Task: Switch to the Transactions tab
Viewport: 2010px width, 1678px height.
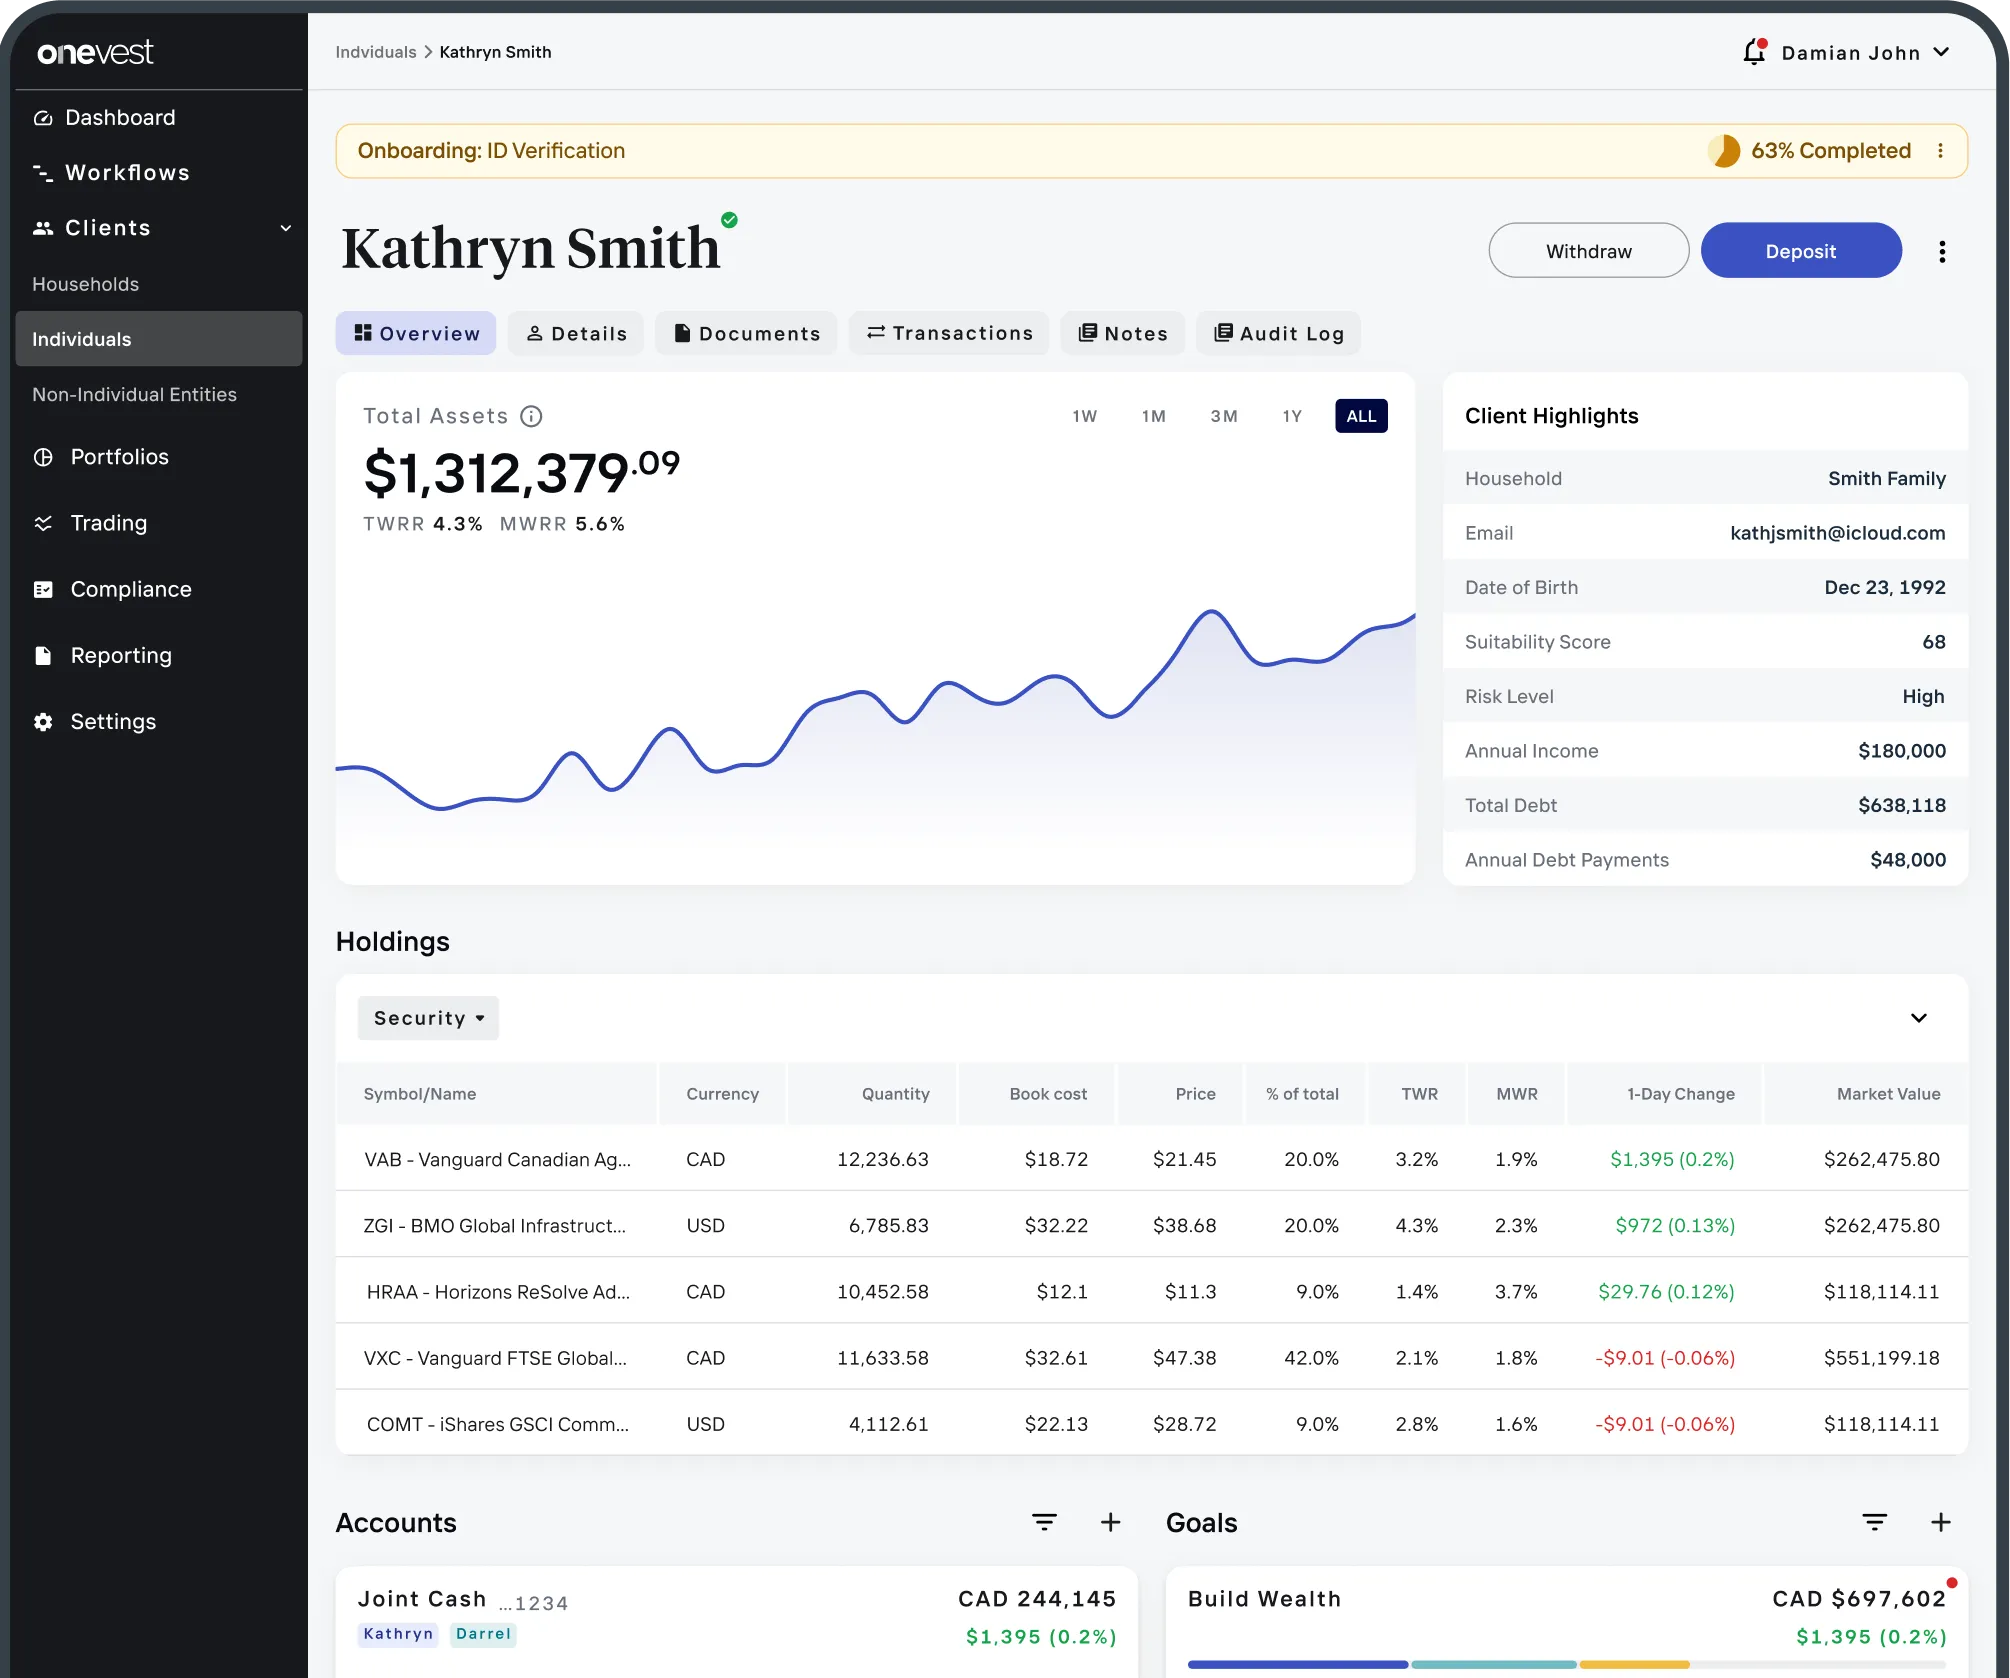Action: pyautogui.click(x=948, y=333)
